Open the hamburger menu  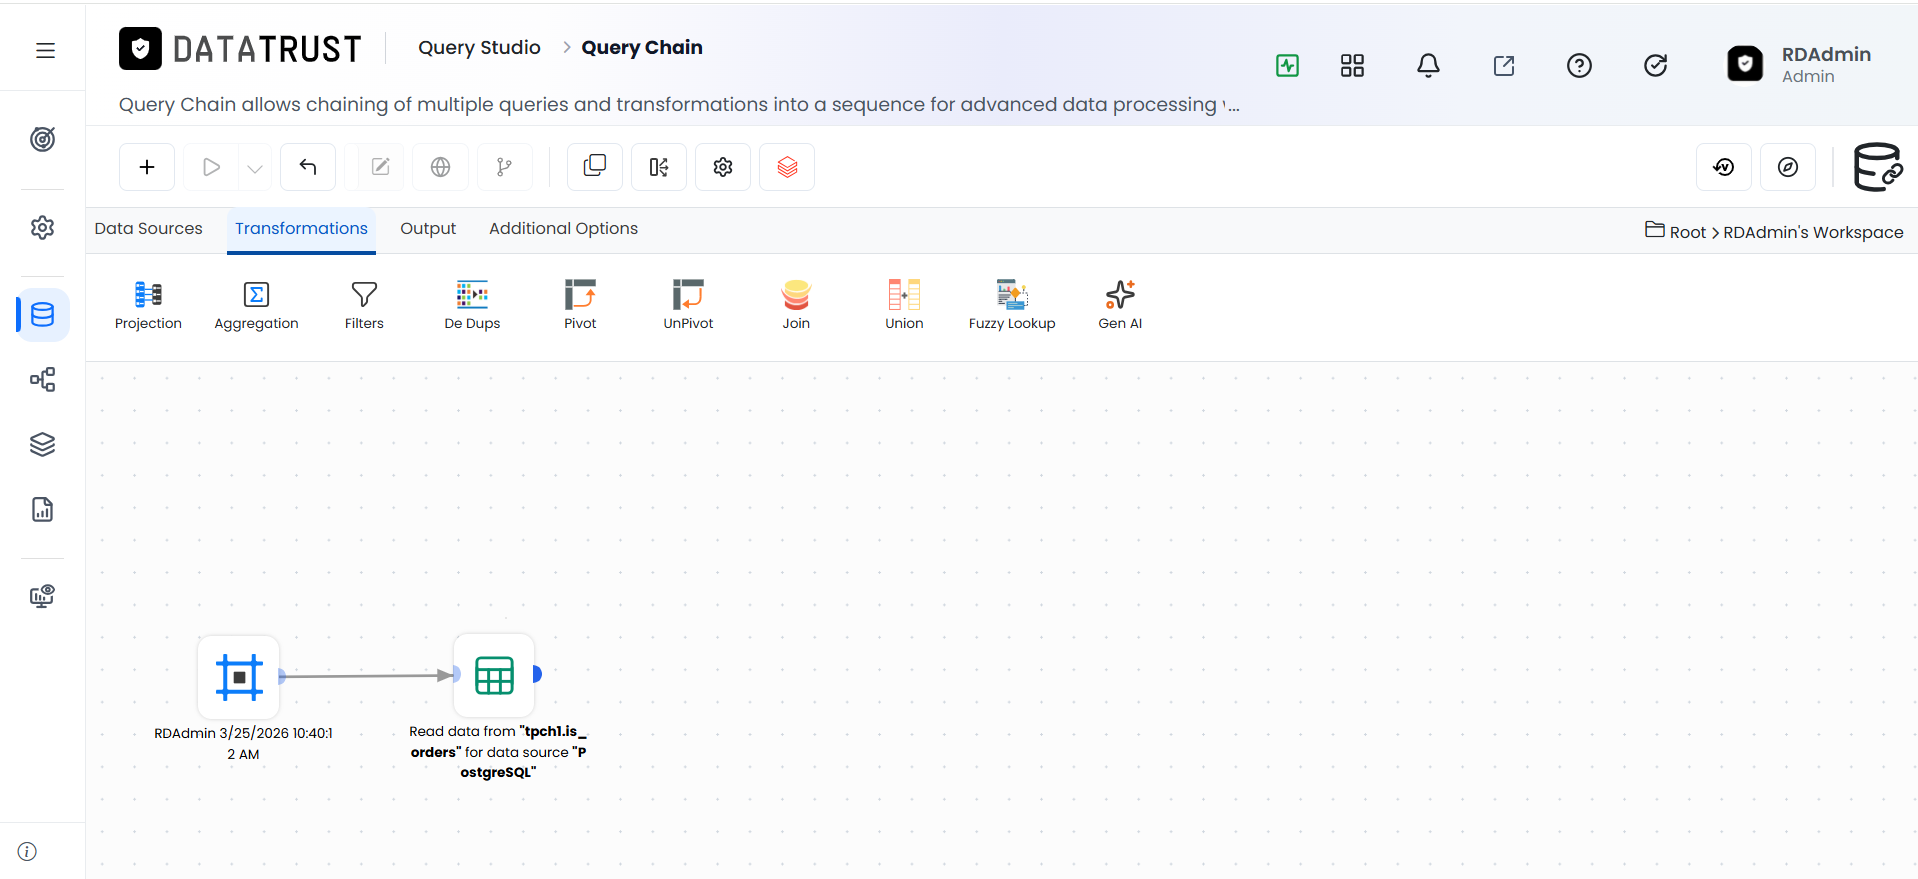pyautogui.click(x=45, y=50)
